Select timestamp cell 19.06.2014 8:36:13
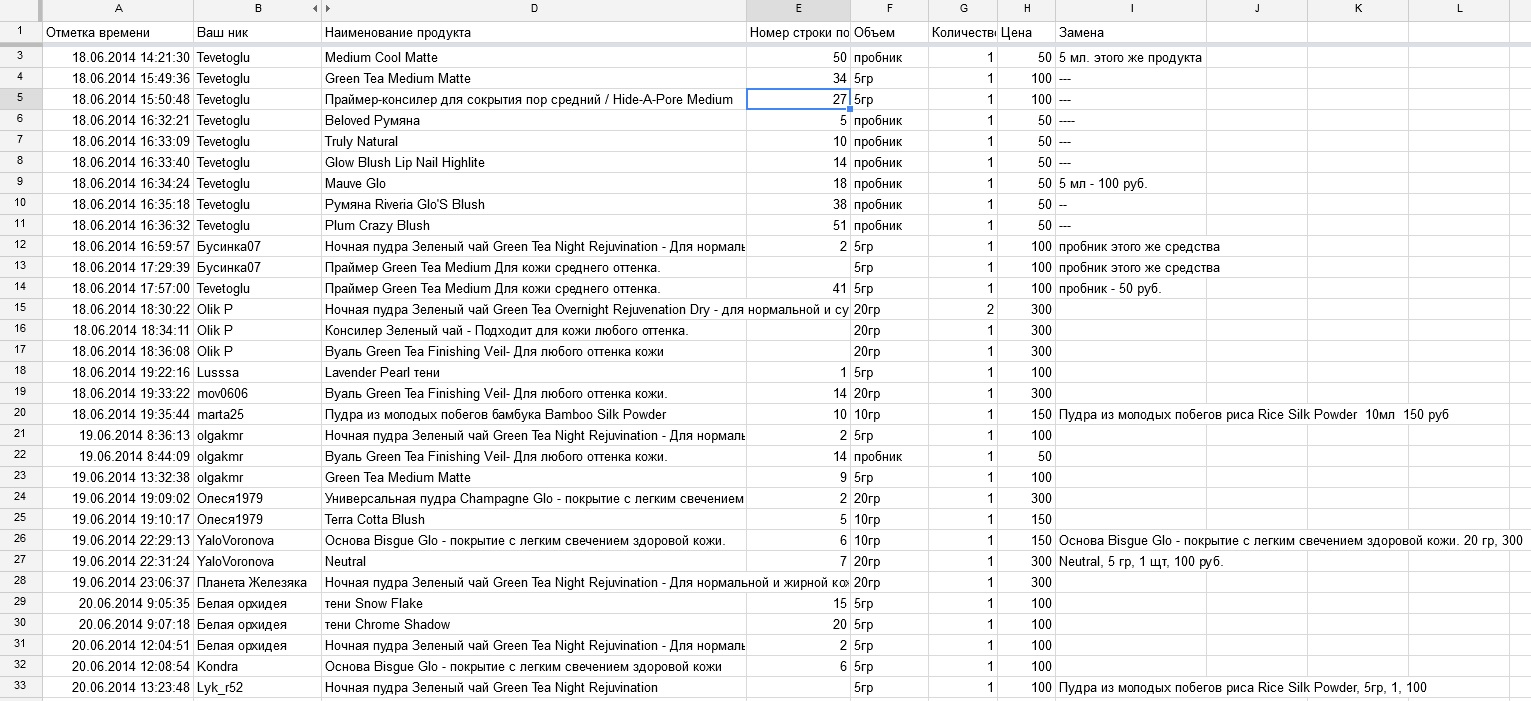This screenshot has height=701, width=1531. point(118,435)
